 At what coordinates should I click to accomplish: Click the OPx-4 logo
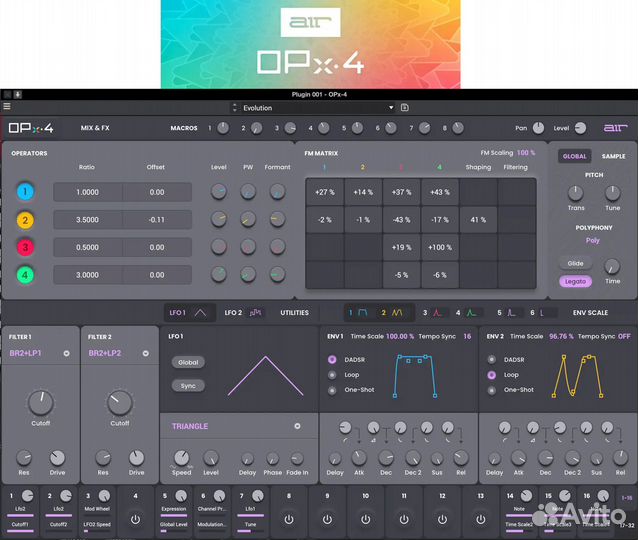(x=31, y=128)
